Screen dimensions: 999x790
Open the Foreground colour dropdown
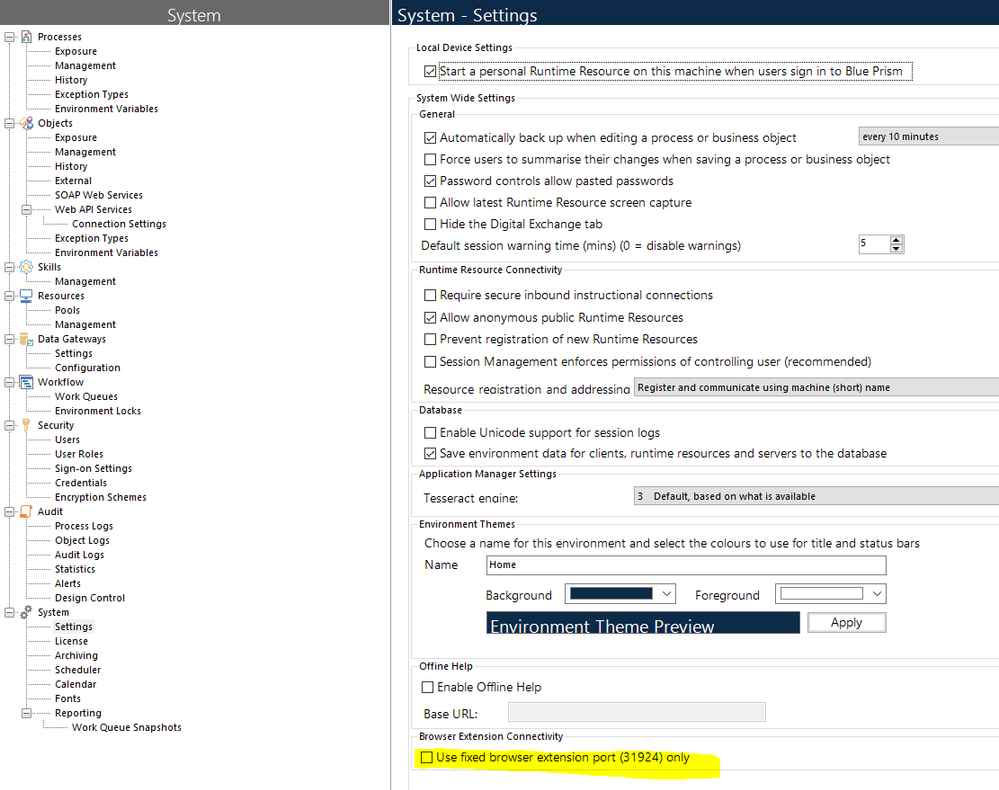877,594
